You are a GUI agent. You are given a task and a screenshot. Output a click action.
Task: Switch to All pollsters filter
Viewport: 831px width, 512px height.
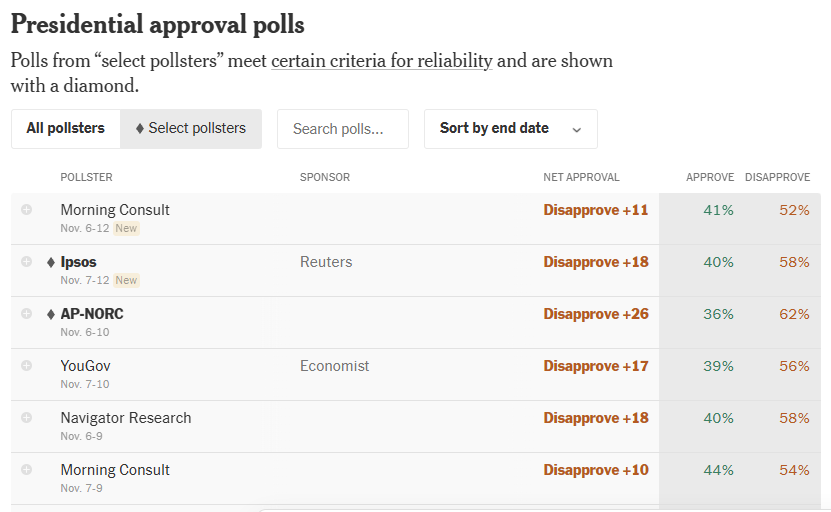(x=66, y=128)
